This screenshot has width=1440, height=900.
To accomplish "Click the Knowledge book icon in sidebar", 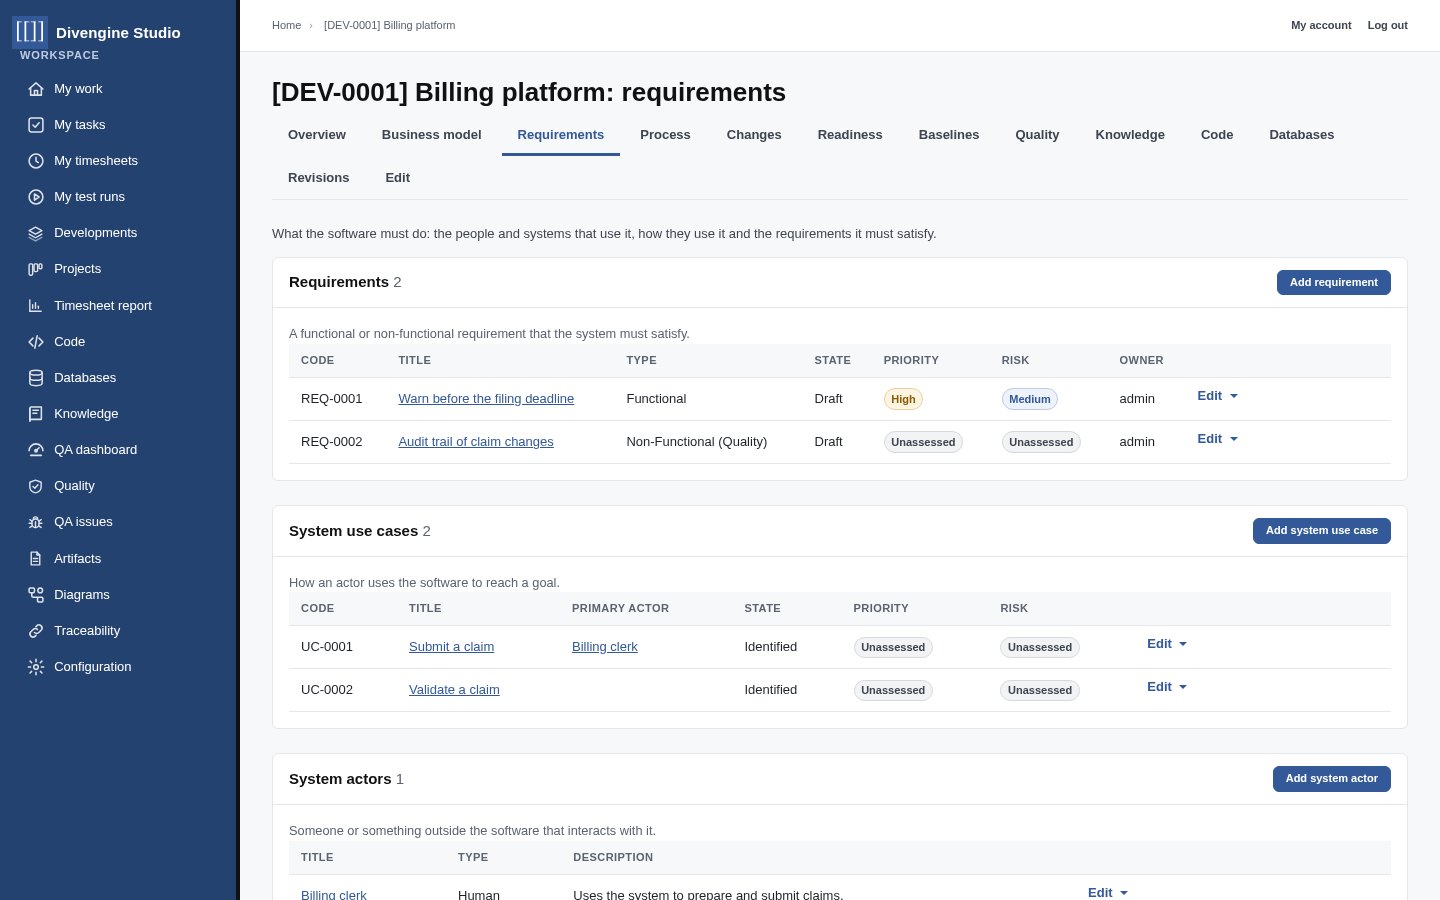I will point(36,414).
